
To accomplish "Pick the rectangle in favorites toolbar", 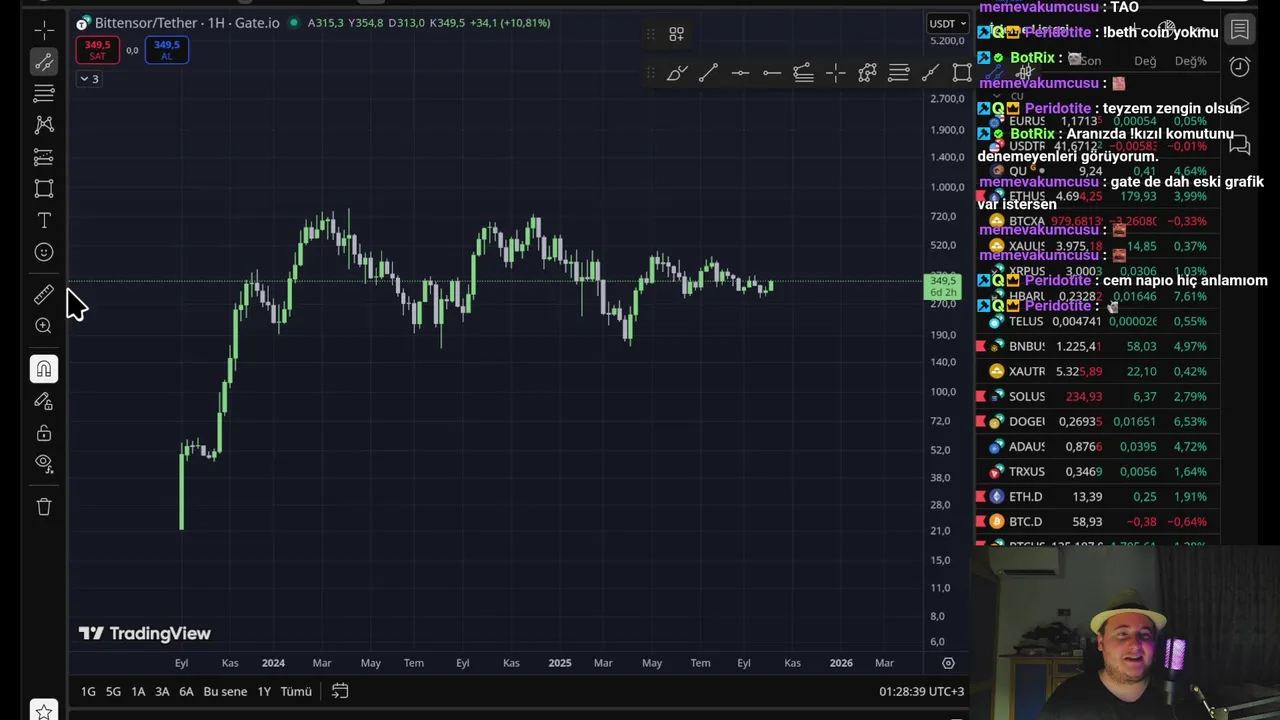I will 962,72.
